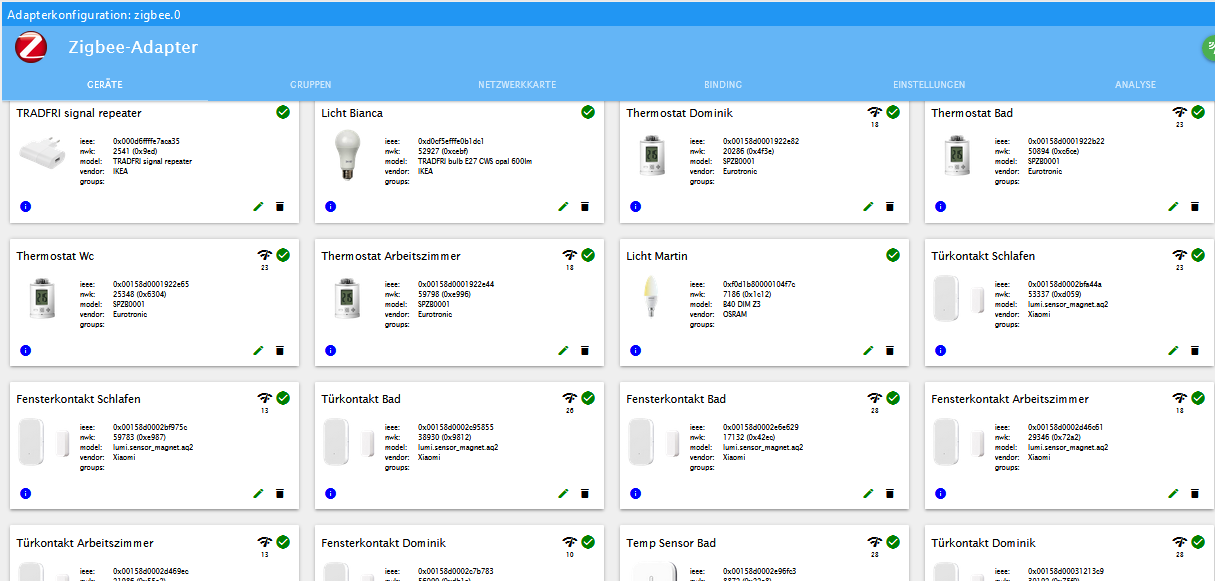Rename Thermostat Dominik with pencil icon
Image resolution: width=1215 pixels, height=581 pixels.
[868, 207]
